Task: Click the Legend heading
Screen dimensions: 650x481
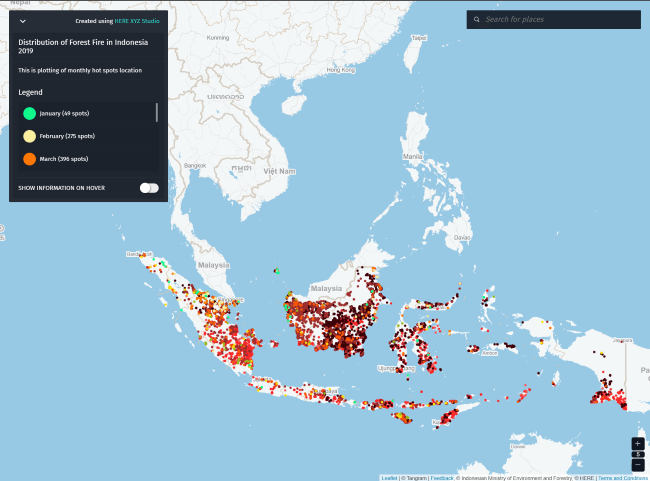Action: (x=30, y=92)
